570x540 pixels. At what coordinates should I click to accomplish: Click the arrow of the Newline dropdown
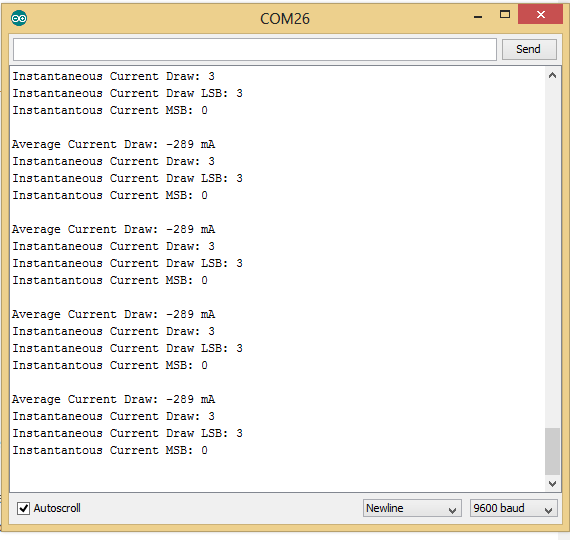(x=452, y=510)
